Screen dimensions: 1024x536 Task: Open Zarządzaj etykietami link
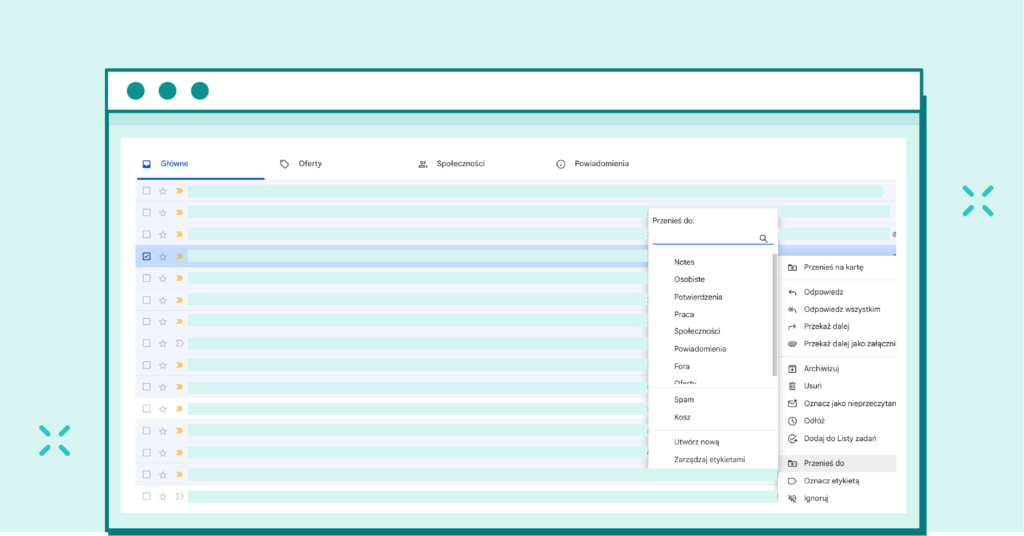click(709, 459)
